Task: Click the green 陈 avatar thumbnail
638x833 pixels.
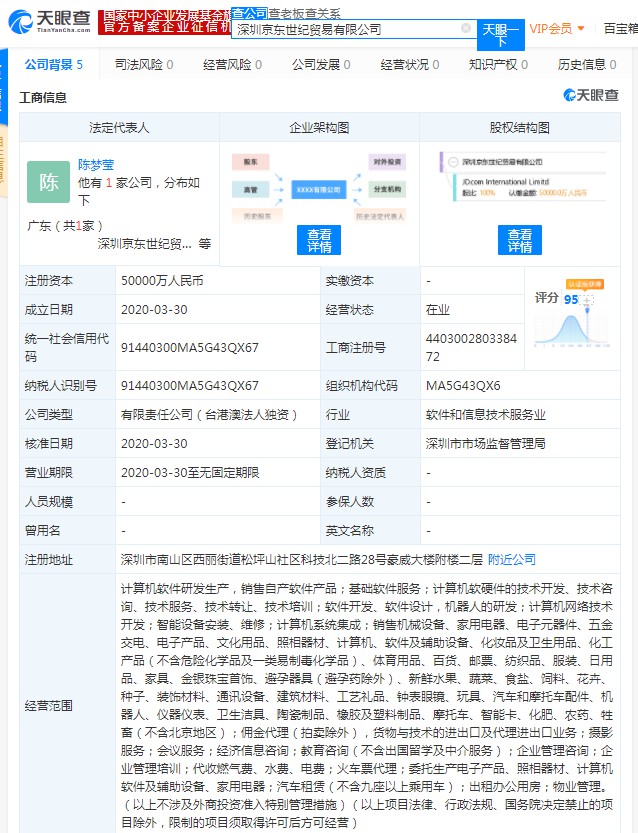Action: [x=48, y=182]
